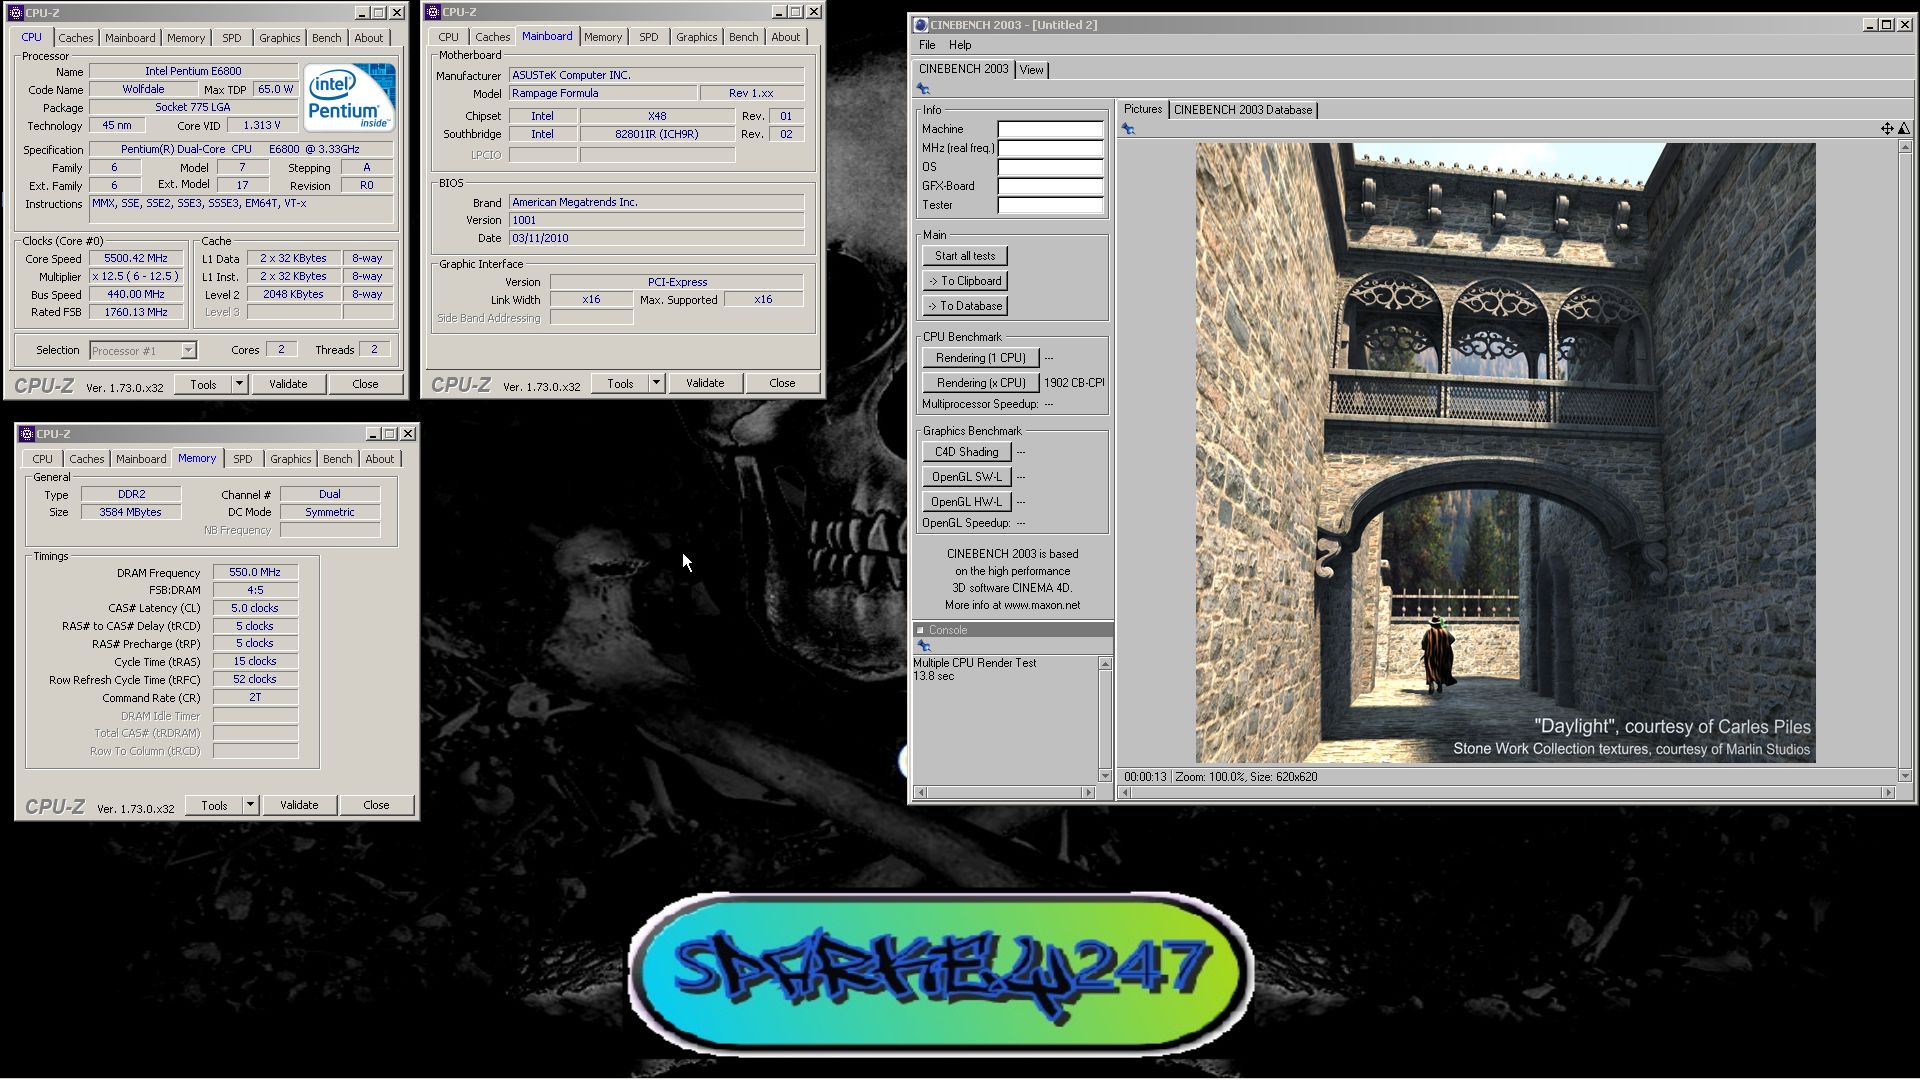Click Tools button in CPU-Z Memory window
Image resolution: width=1920 pixels, height=1080 pixels.
(214, 805)
